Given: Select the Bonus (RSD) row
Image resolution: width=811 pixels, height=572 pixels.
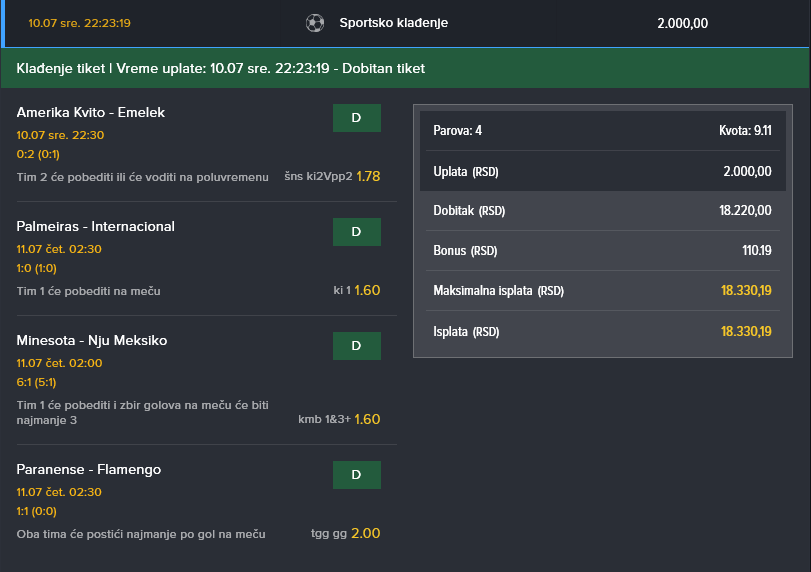Looking at the screenshot, I should 603,251.
